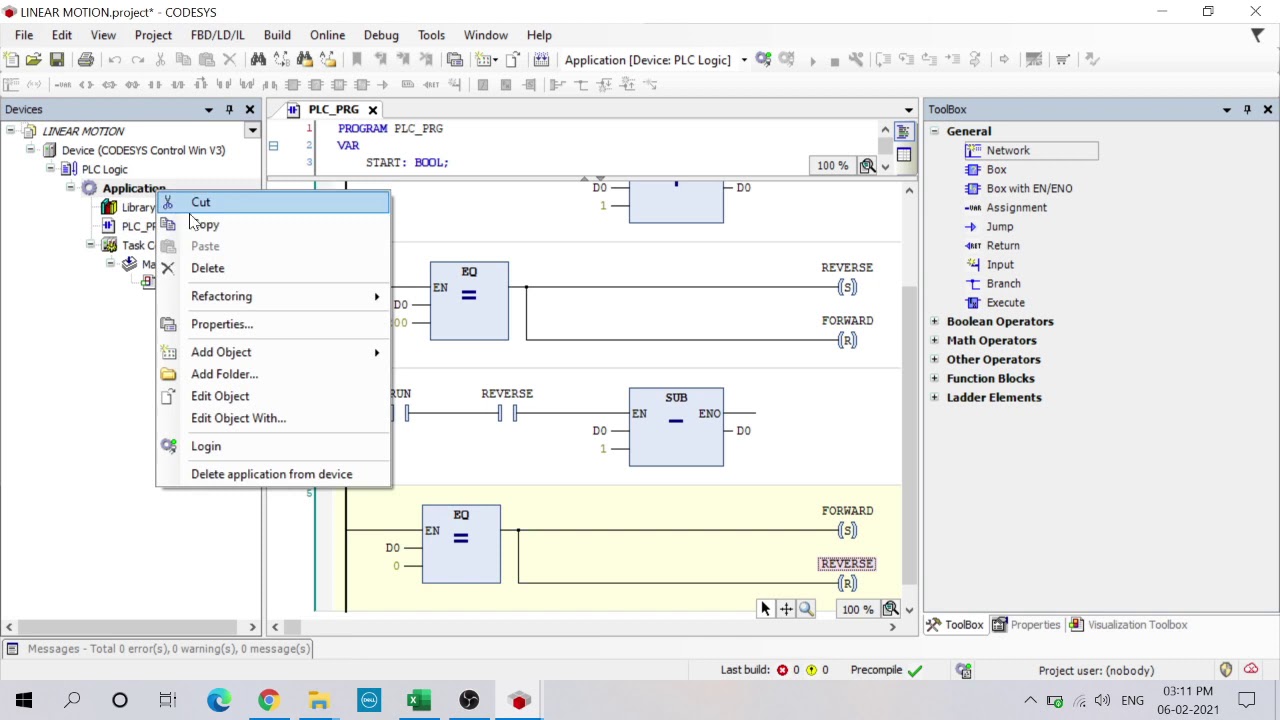This screenshot has height=720, width=1280.
Task: Expand Math Operators section in ToolBox
Action: 934,340
